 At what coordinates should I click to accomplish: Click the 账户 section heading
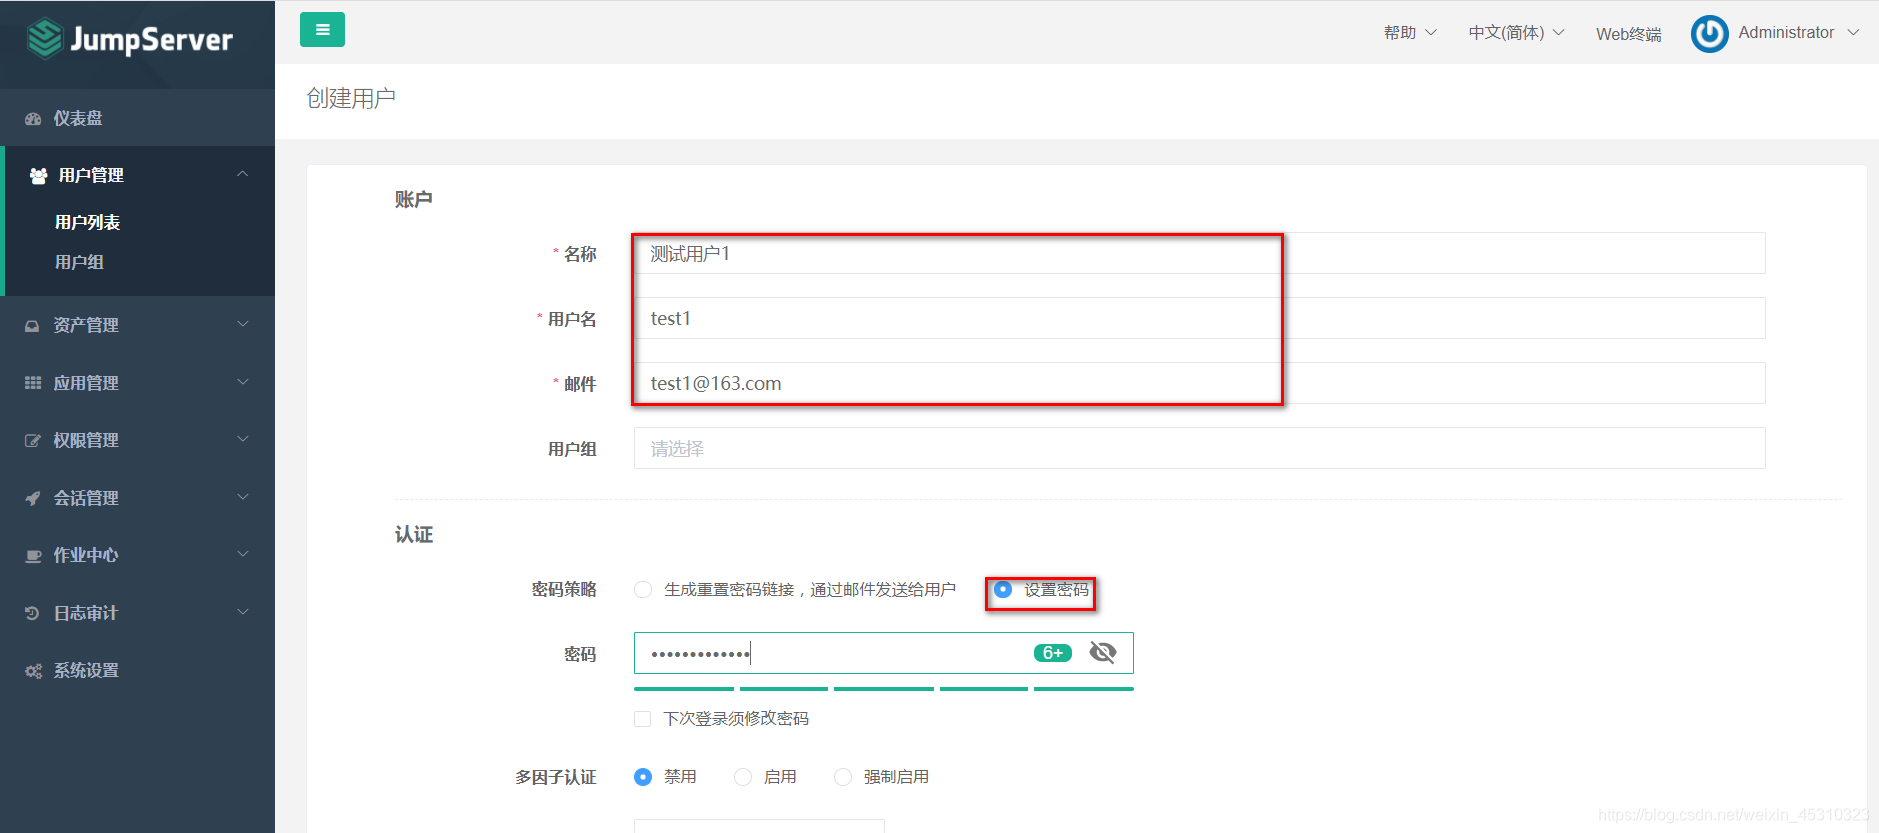tap(413, 199)
